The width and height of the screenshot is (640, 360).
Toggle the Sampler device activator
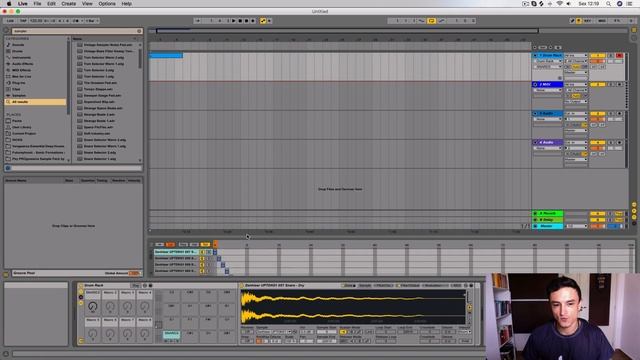242,285
